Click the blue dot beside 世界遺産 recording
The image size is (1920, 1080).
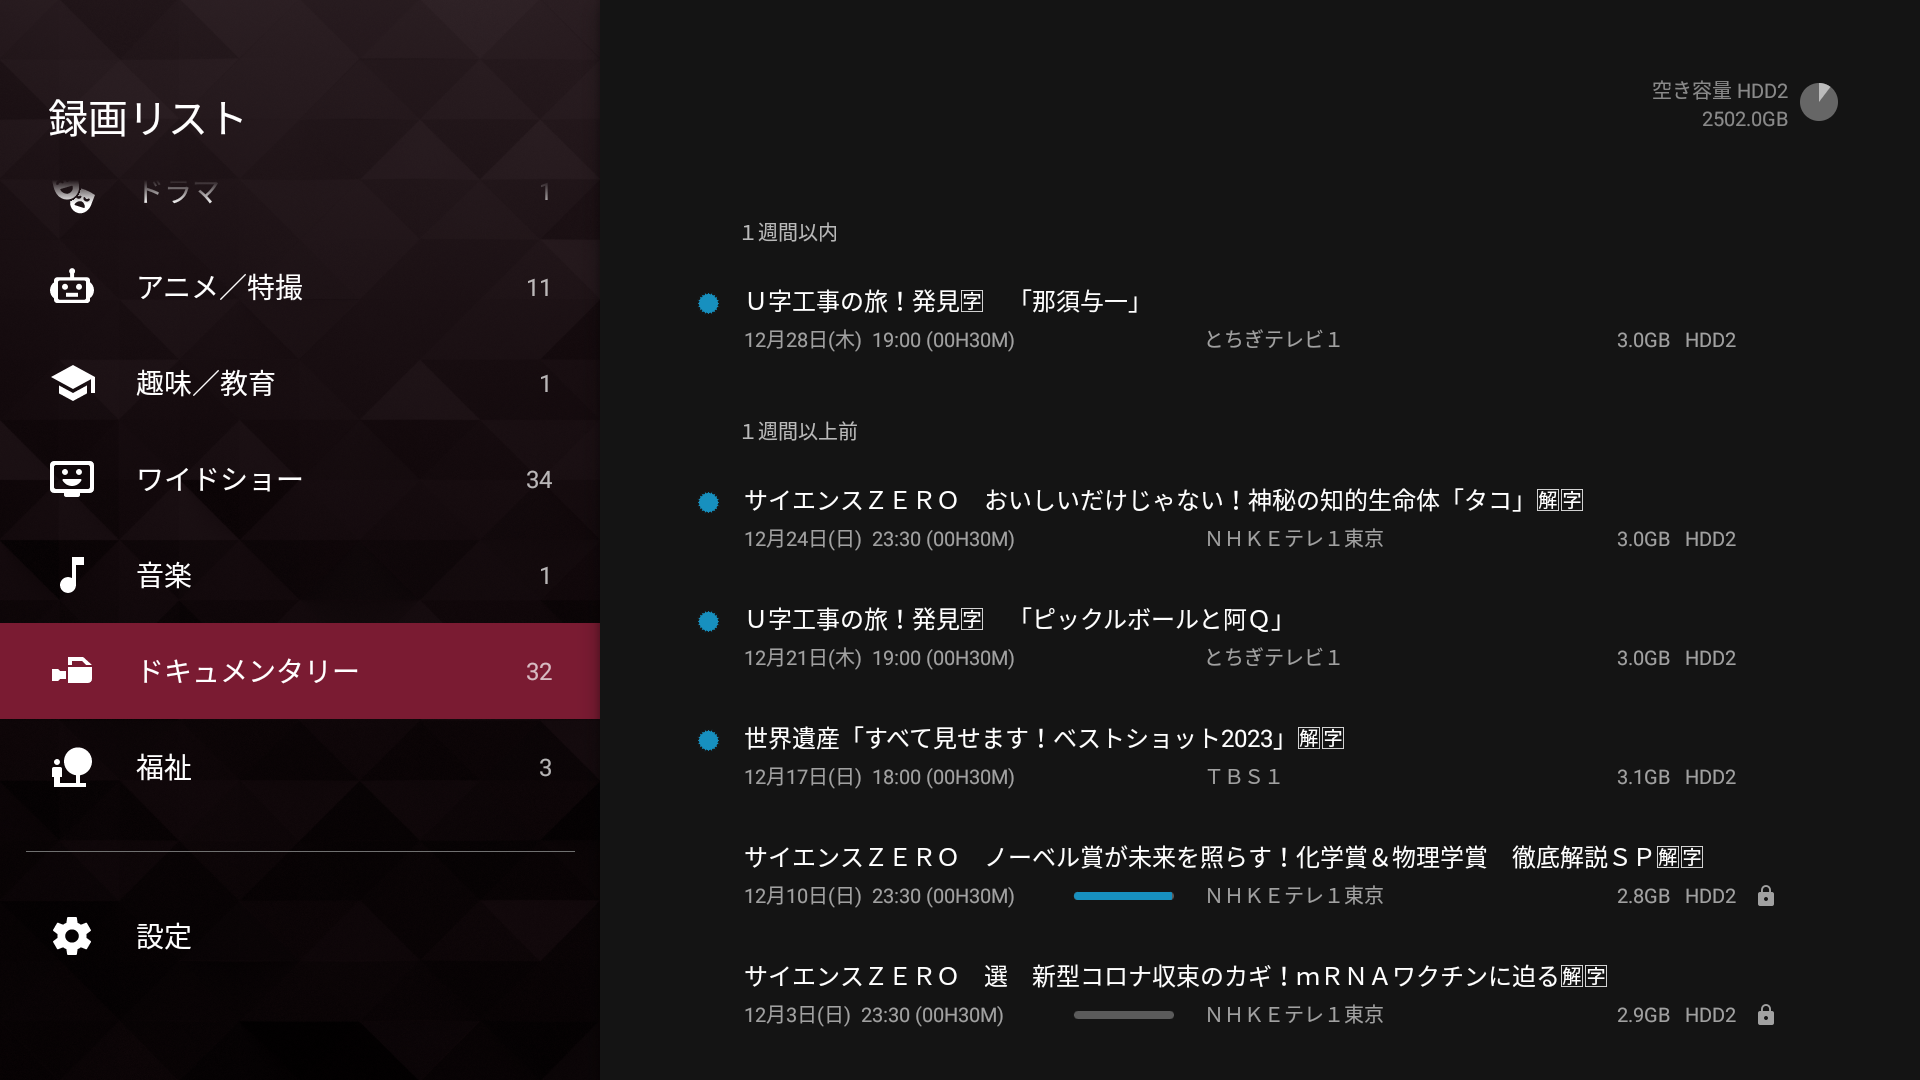(708, 740)
